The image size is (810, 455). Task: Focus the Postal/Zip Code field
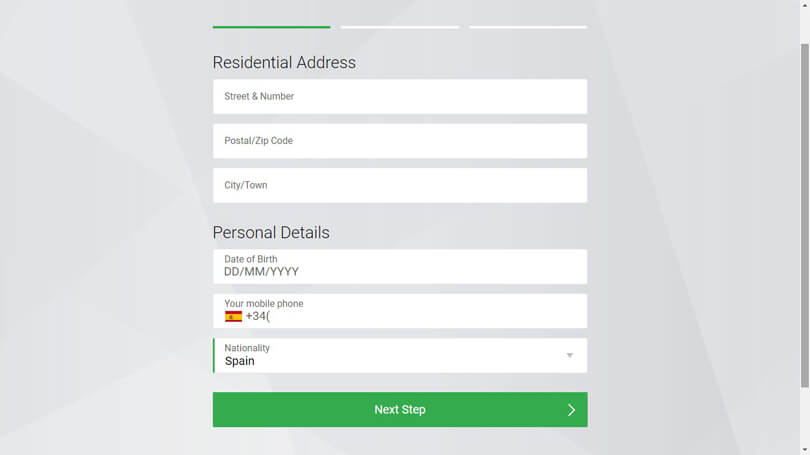[x=400, y=141]
